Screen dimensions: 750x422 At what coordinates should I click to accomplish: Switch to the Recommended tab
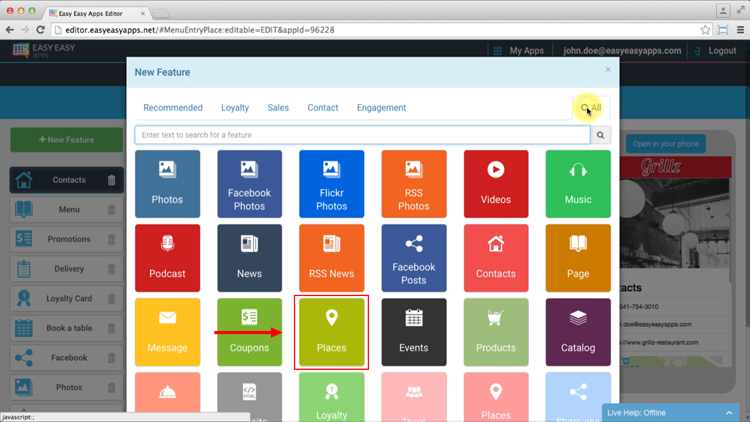tap(173, 108)
